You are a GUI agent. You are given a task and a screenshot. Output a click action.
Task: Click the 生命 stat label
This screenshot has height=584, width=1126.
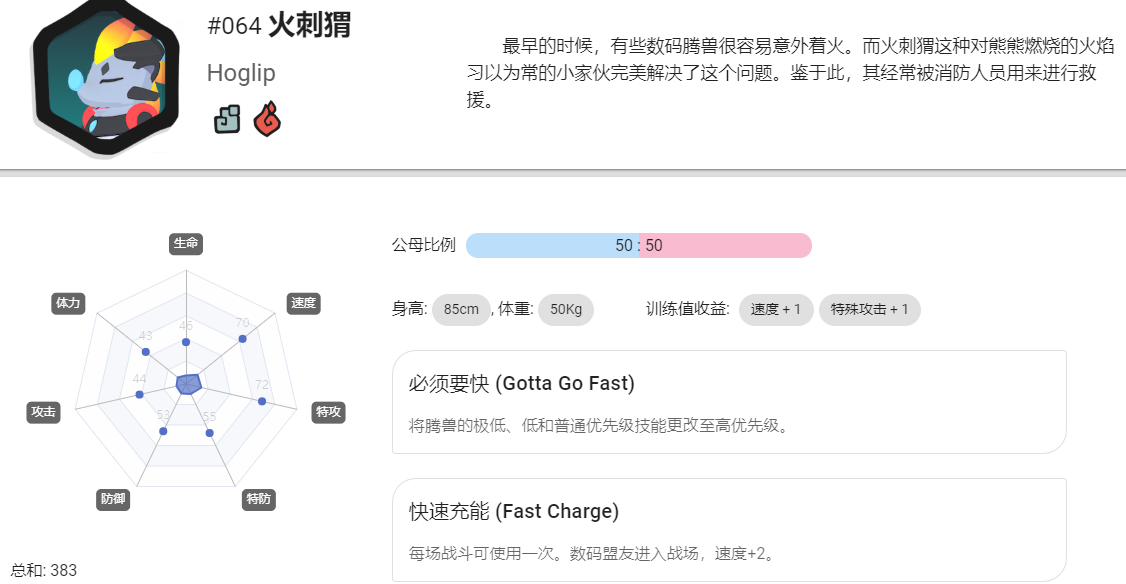click(x=186, y=244)
